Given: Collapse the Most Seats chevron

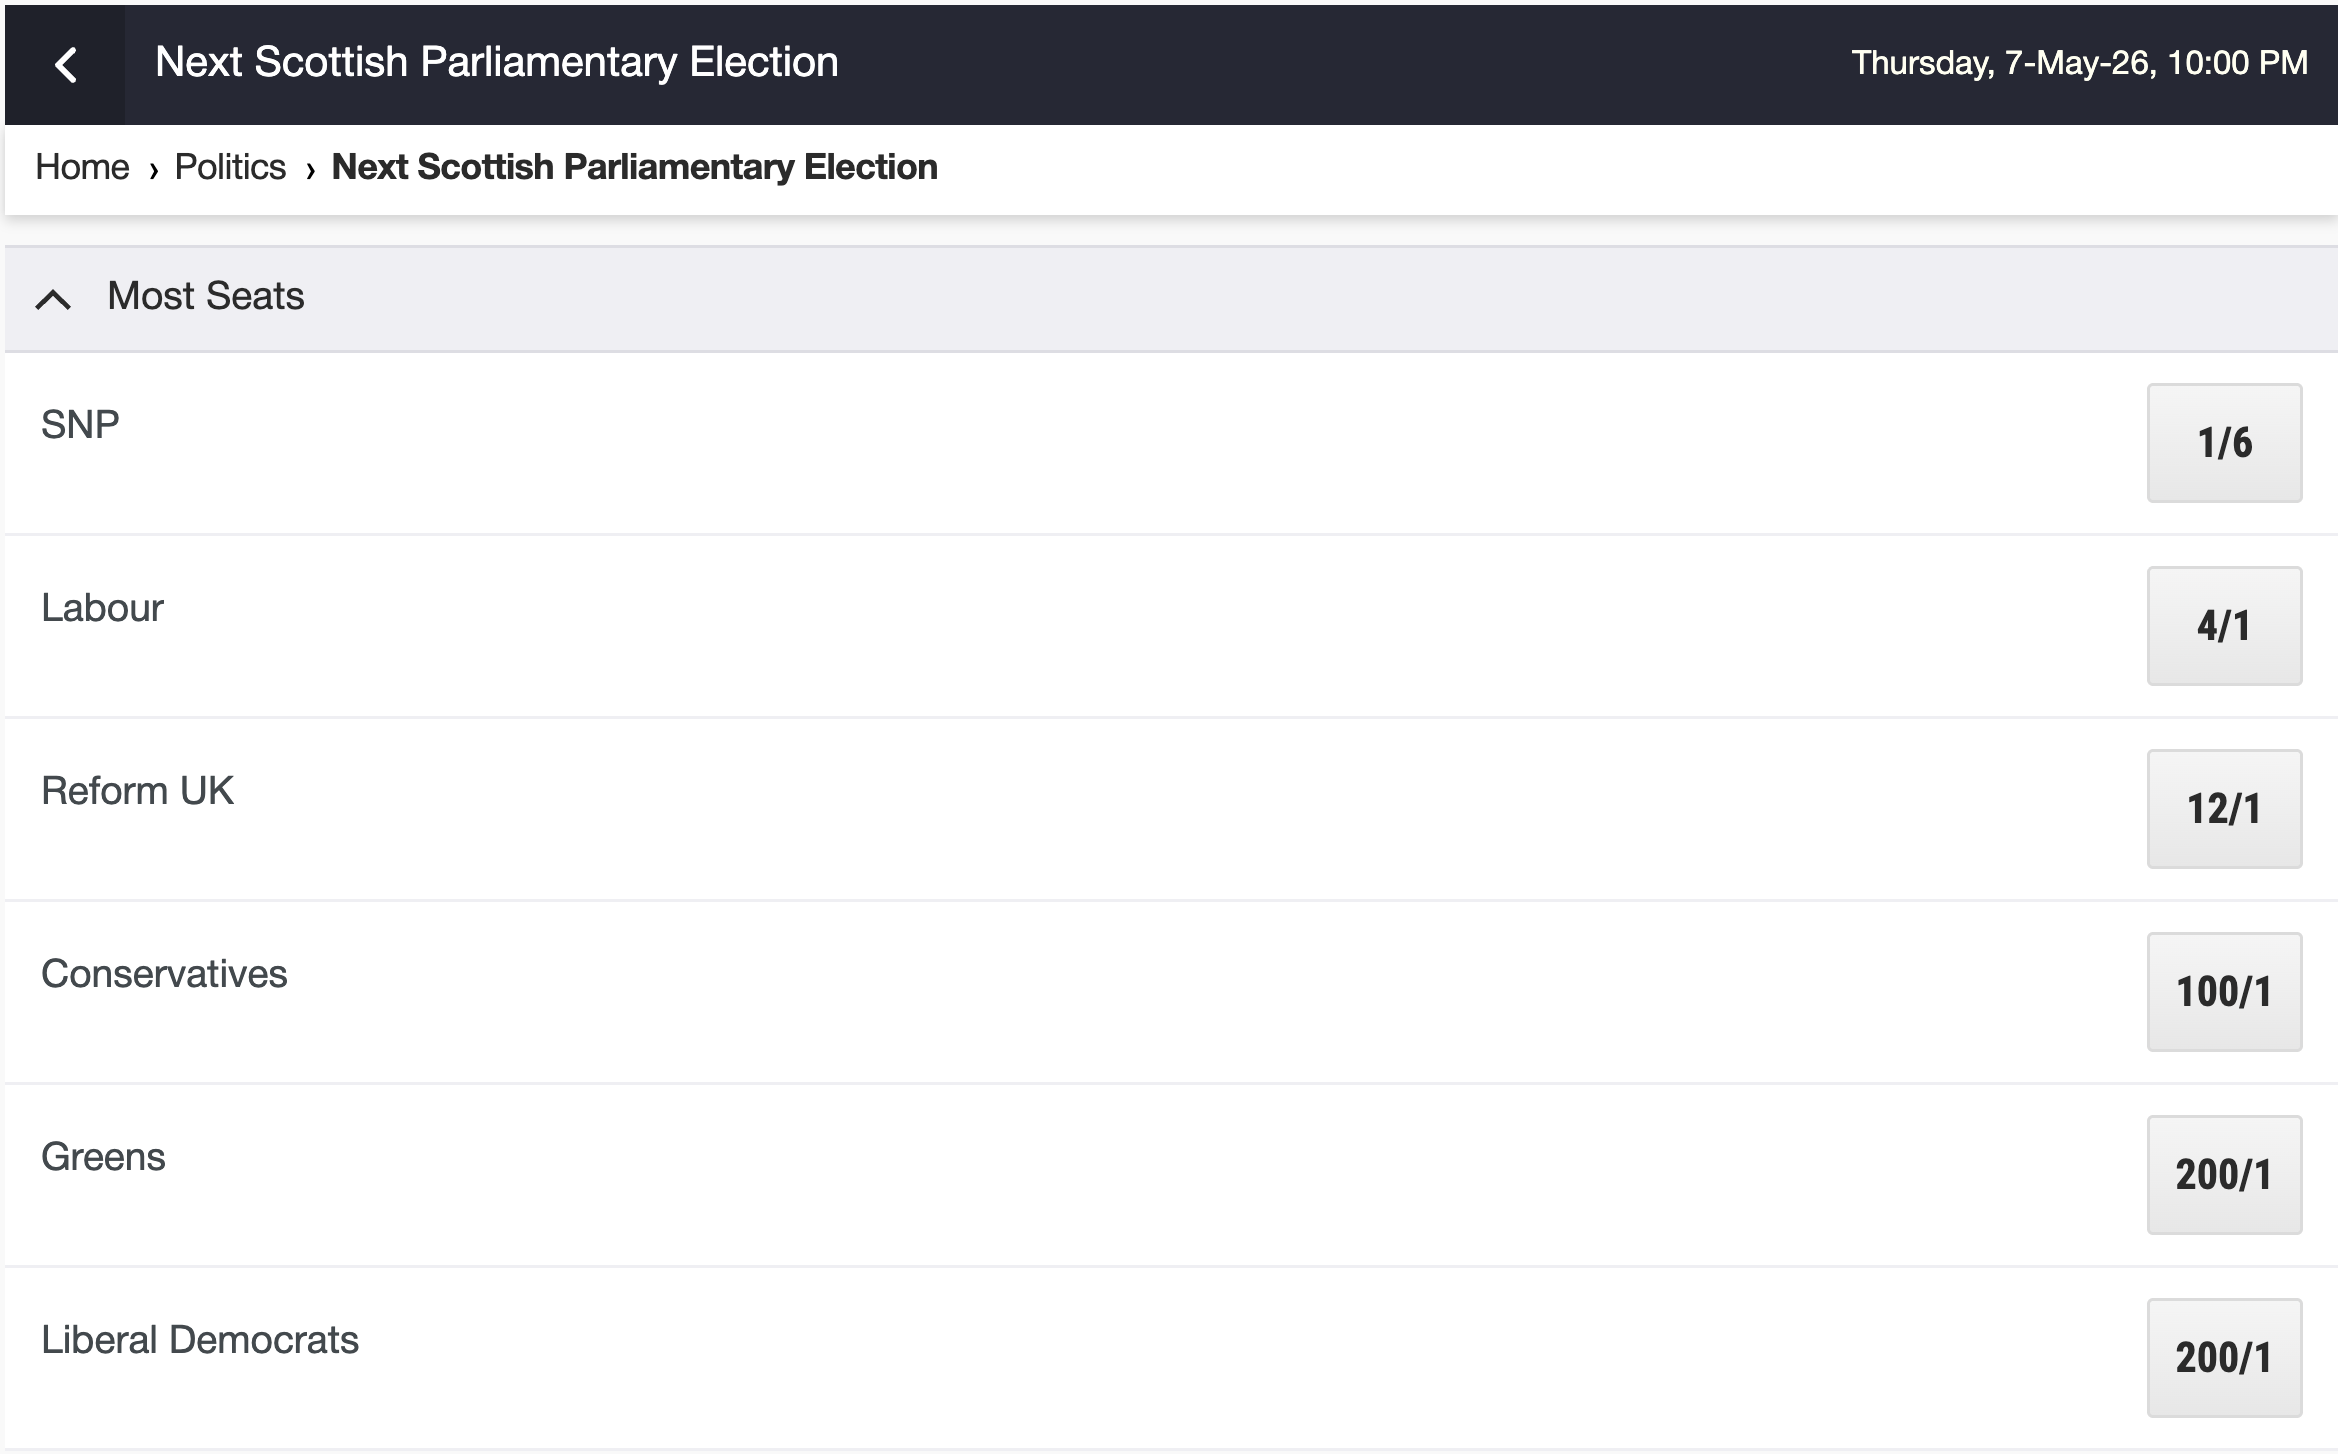Looking at the screenshot, I should (x=53, y=298).
